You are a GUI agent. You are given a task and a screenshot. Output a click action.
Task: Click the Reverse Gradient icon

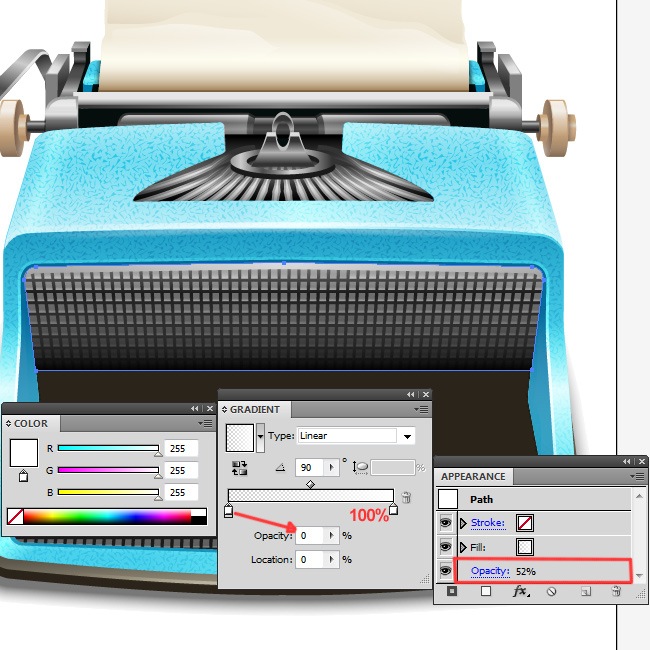(240, 468)
